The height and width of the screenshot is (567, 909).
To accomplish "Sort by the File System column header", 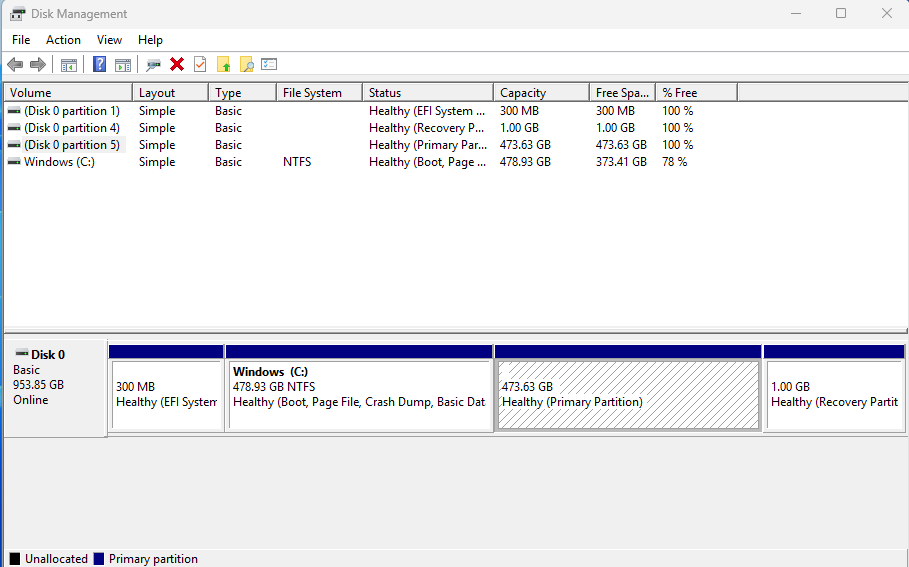I will [315, 93].
